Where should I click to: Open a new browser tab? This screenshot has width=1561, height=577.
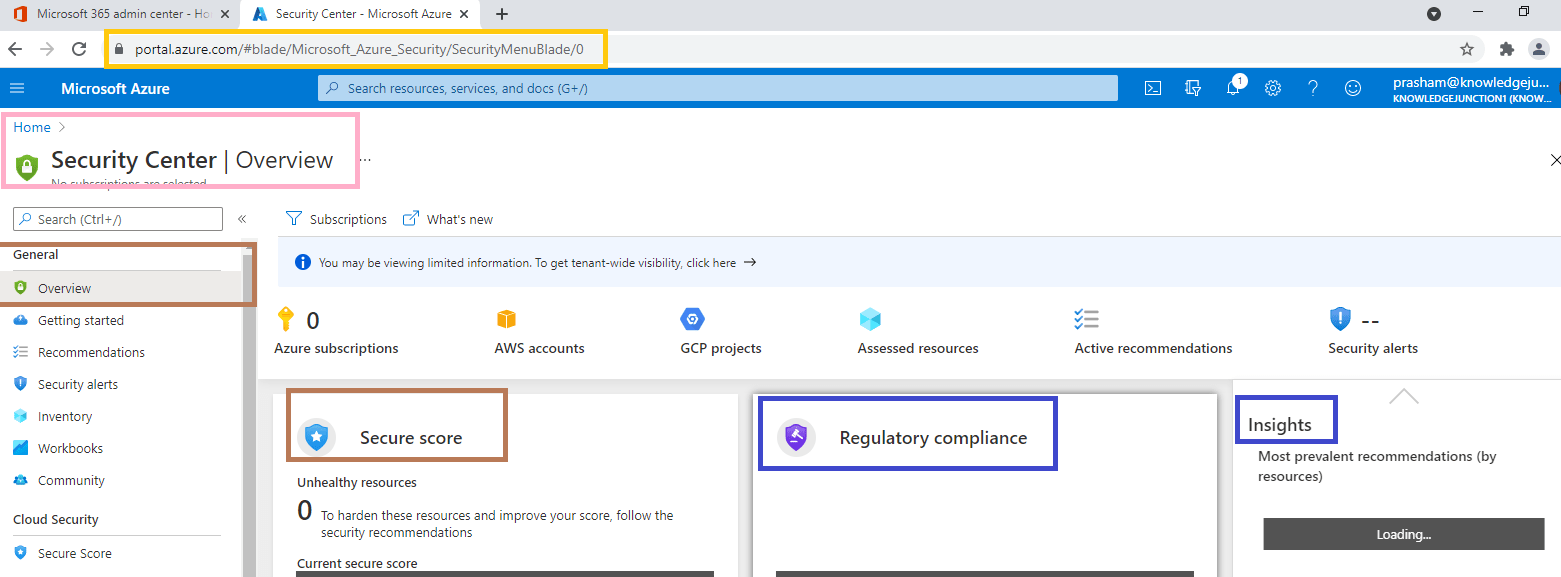click(x=502, y=14)
